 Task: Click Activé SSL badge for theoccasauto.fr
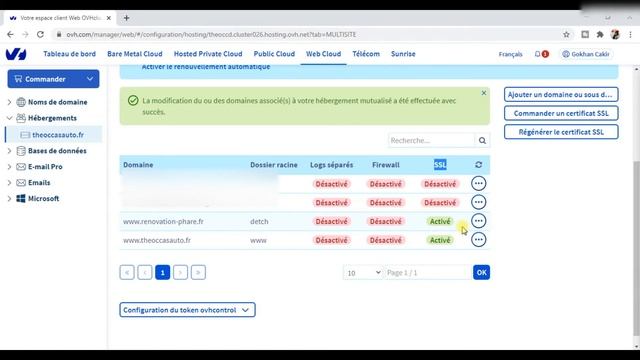440,240
